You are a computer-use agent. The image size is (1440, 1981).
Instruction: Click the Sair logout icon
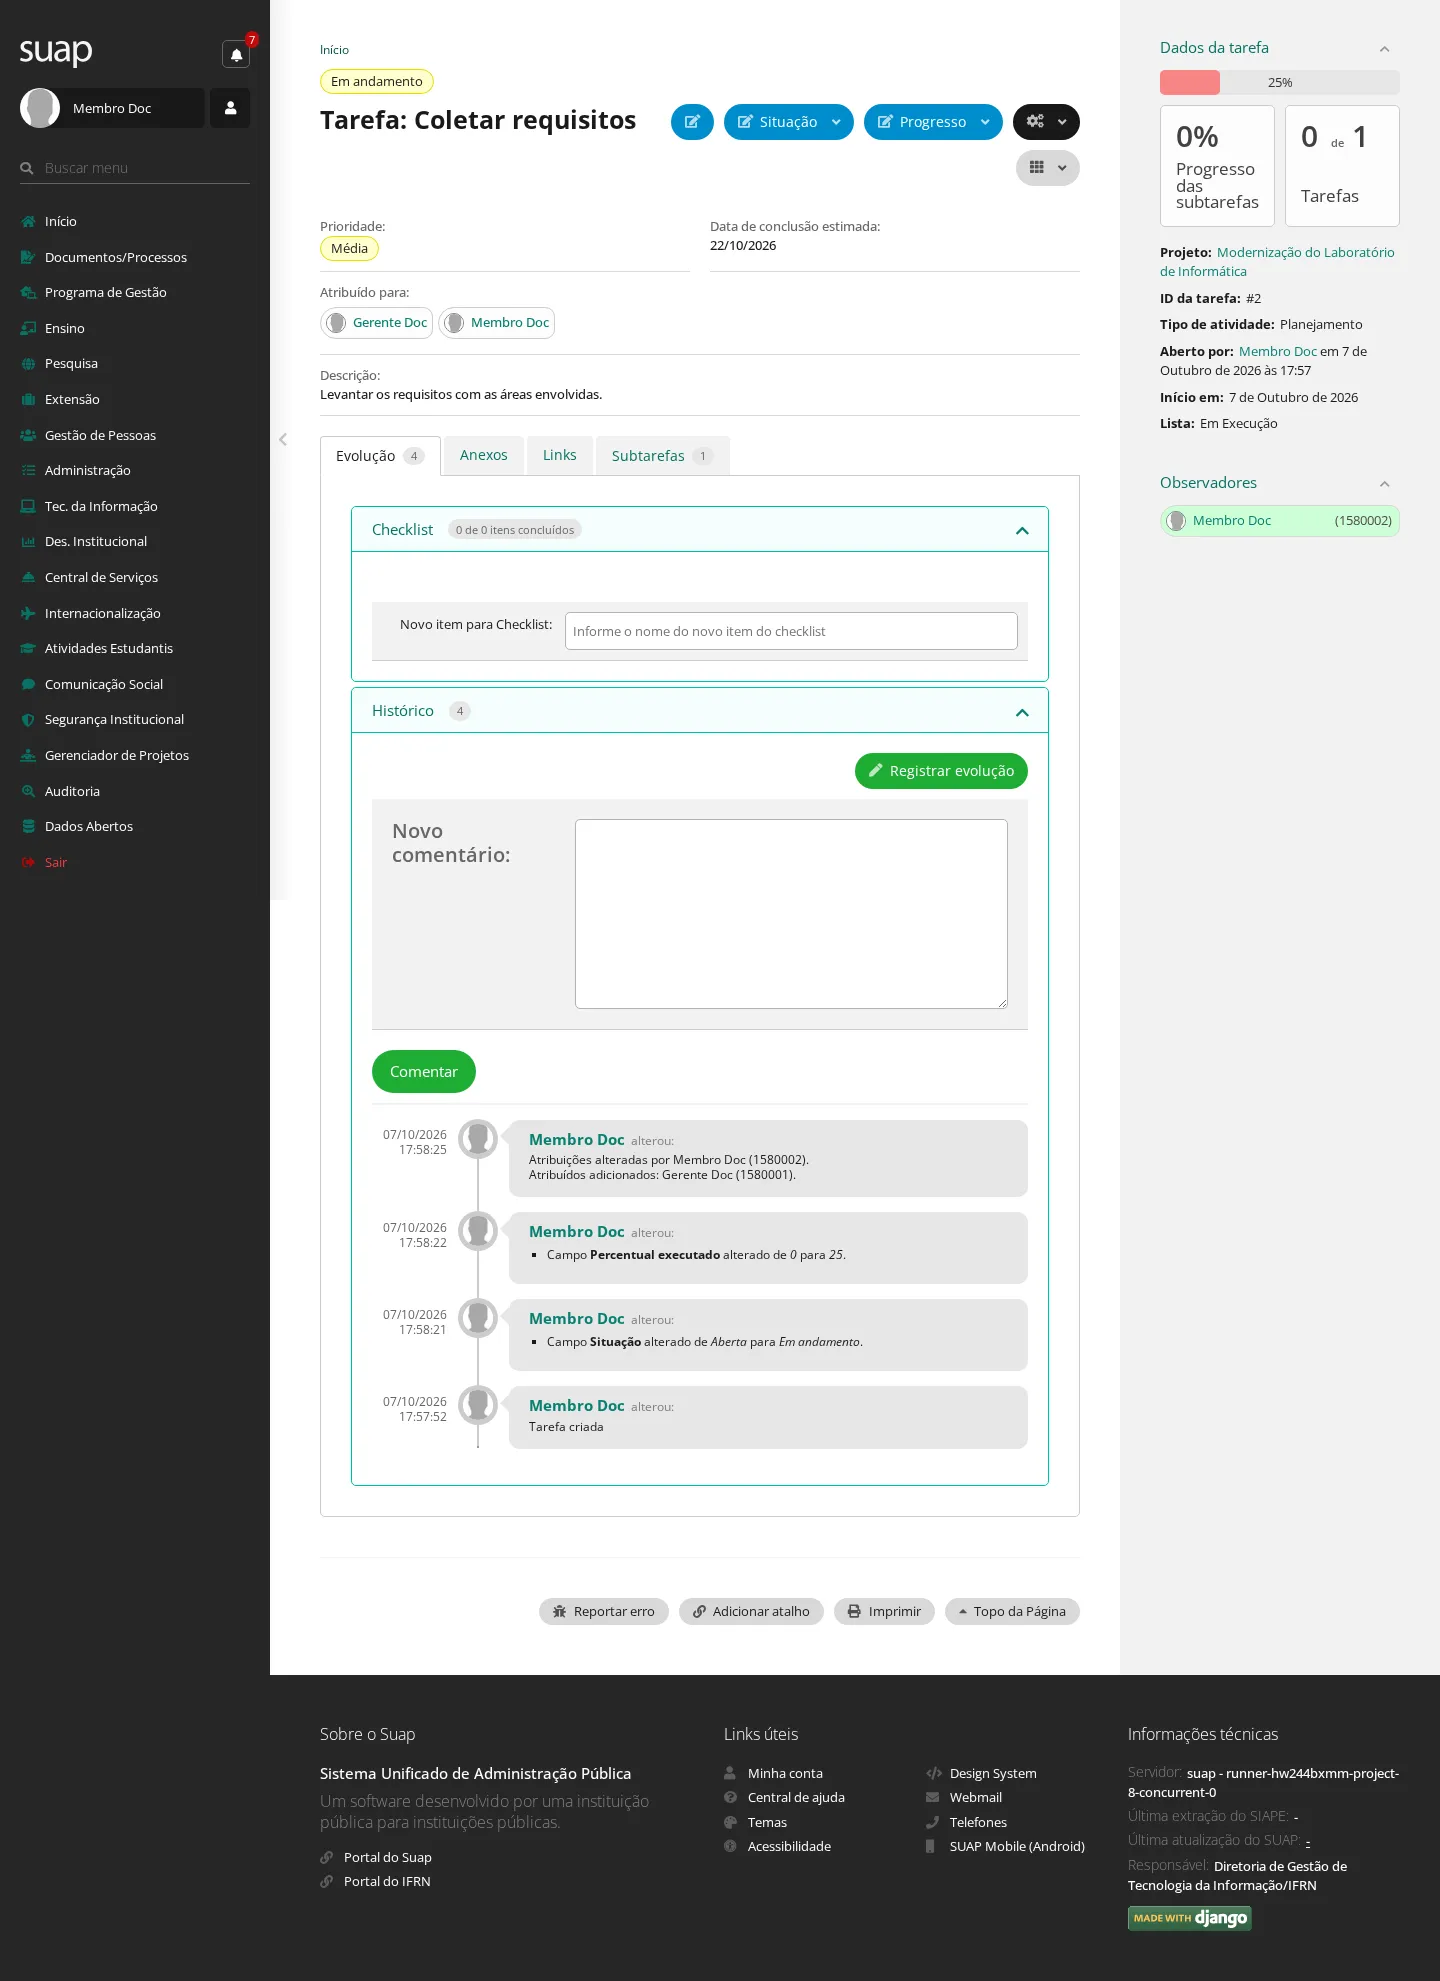[x=28, y=863]
